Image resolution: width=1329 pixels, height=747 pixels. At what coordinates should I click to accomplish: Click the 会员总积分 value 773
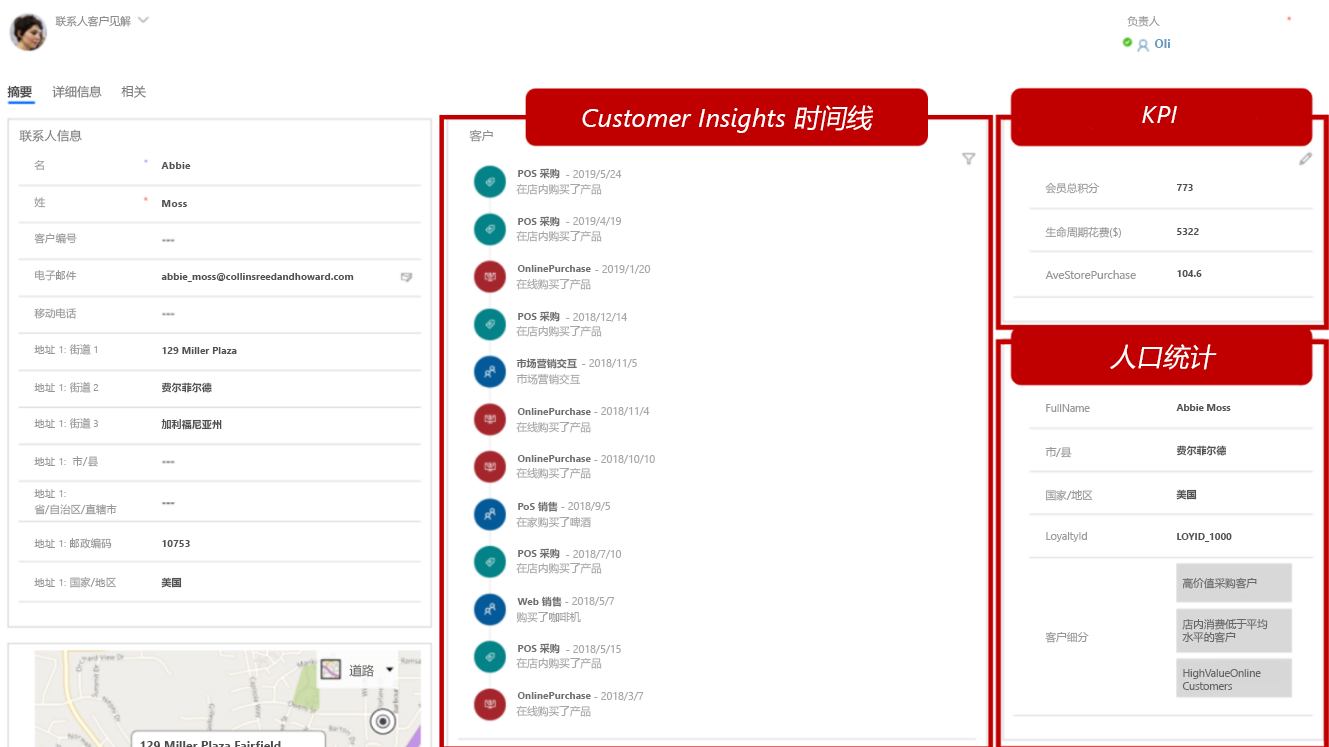(1185, 188)
